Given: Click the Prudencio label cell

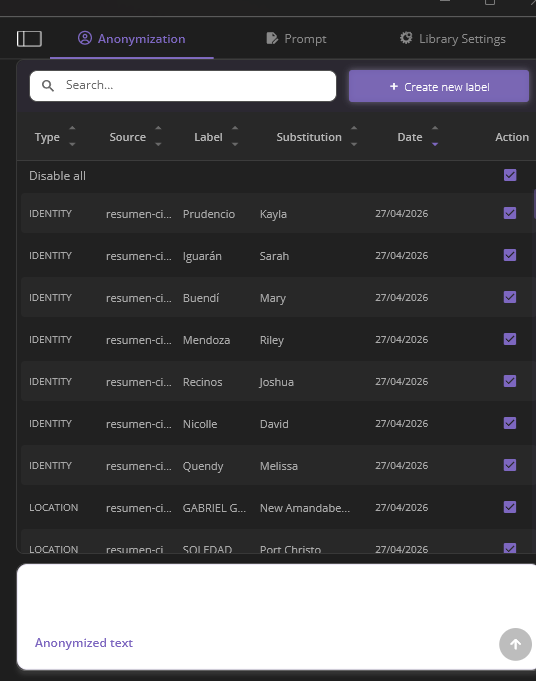Looking at the screenshot, I should pyautogui.click(x=209, y=214).
